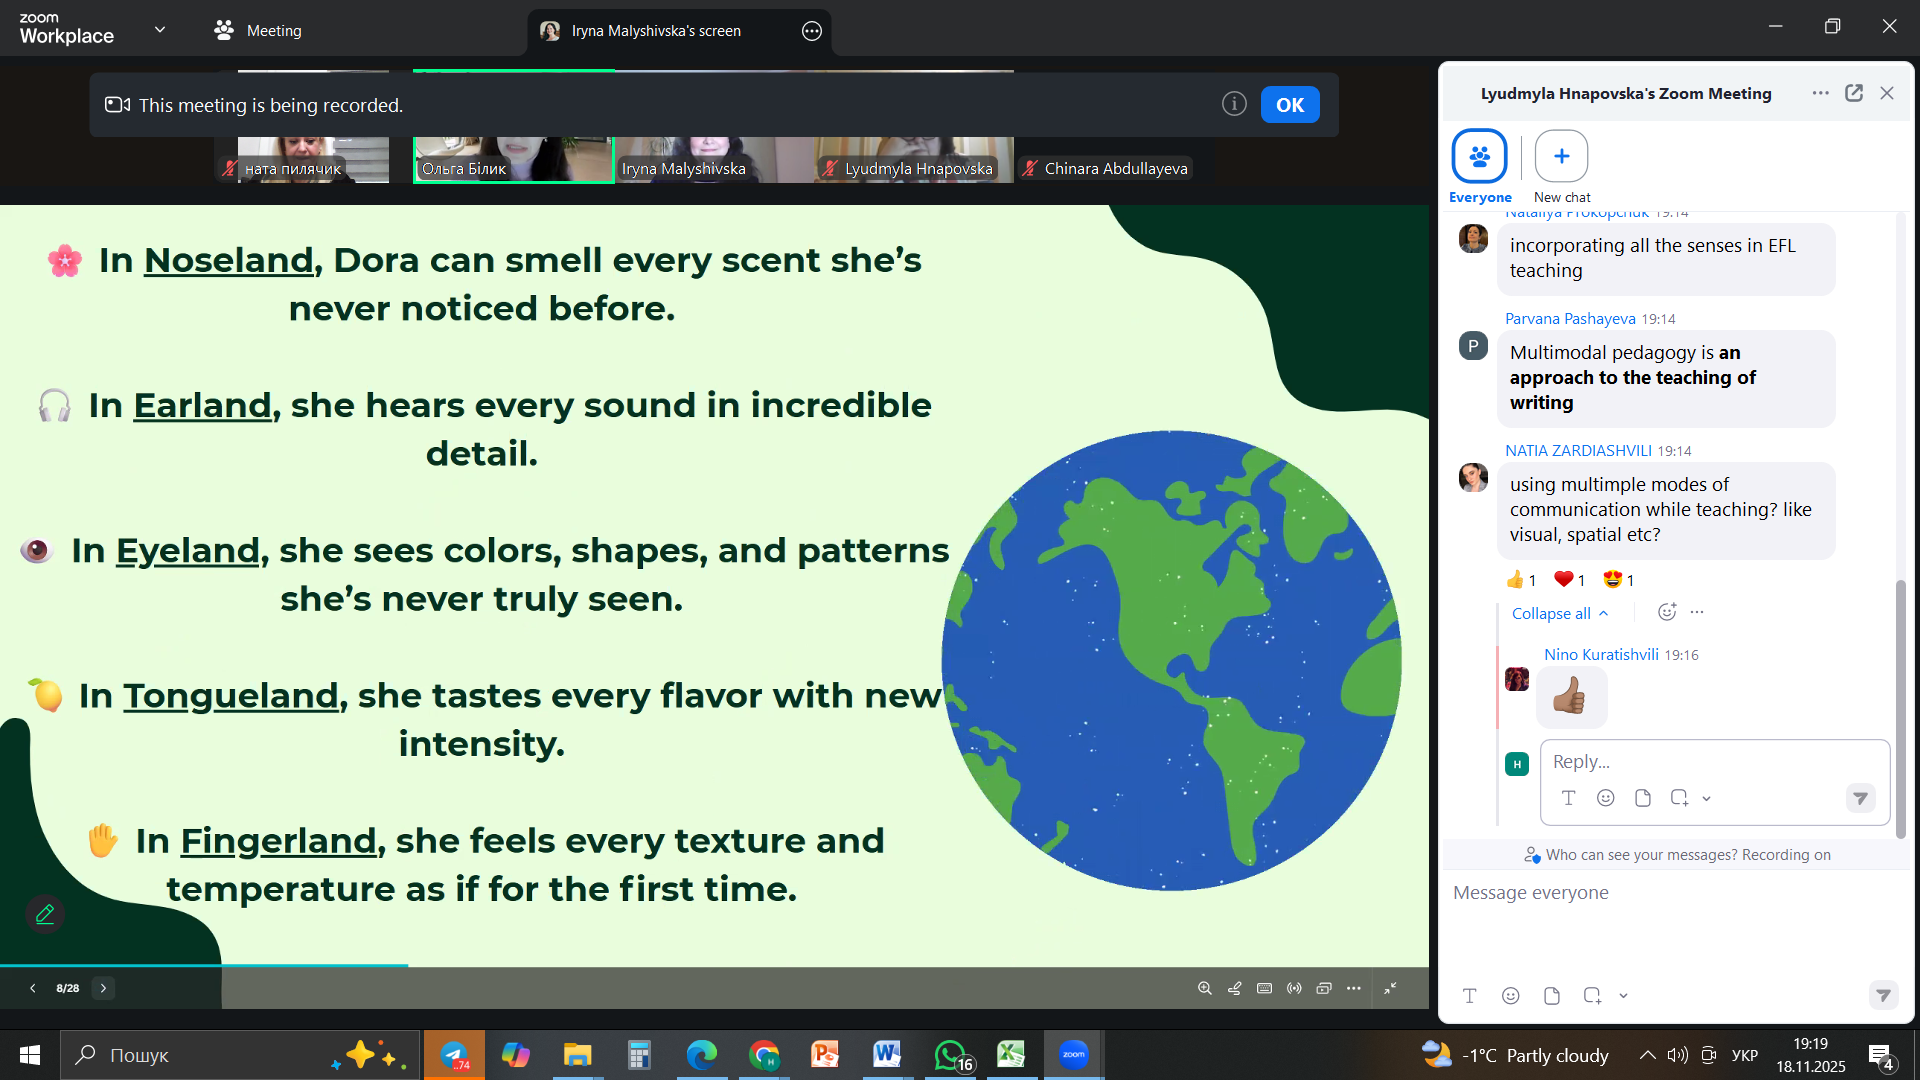The width and height of the screenshot is (1920, 1080).
Task: Click the annotation pencil icon on the slide
Action: pos(45,914)
